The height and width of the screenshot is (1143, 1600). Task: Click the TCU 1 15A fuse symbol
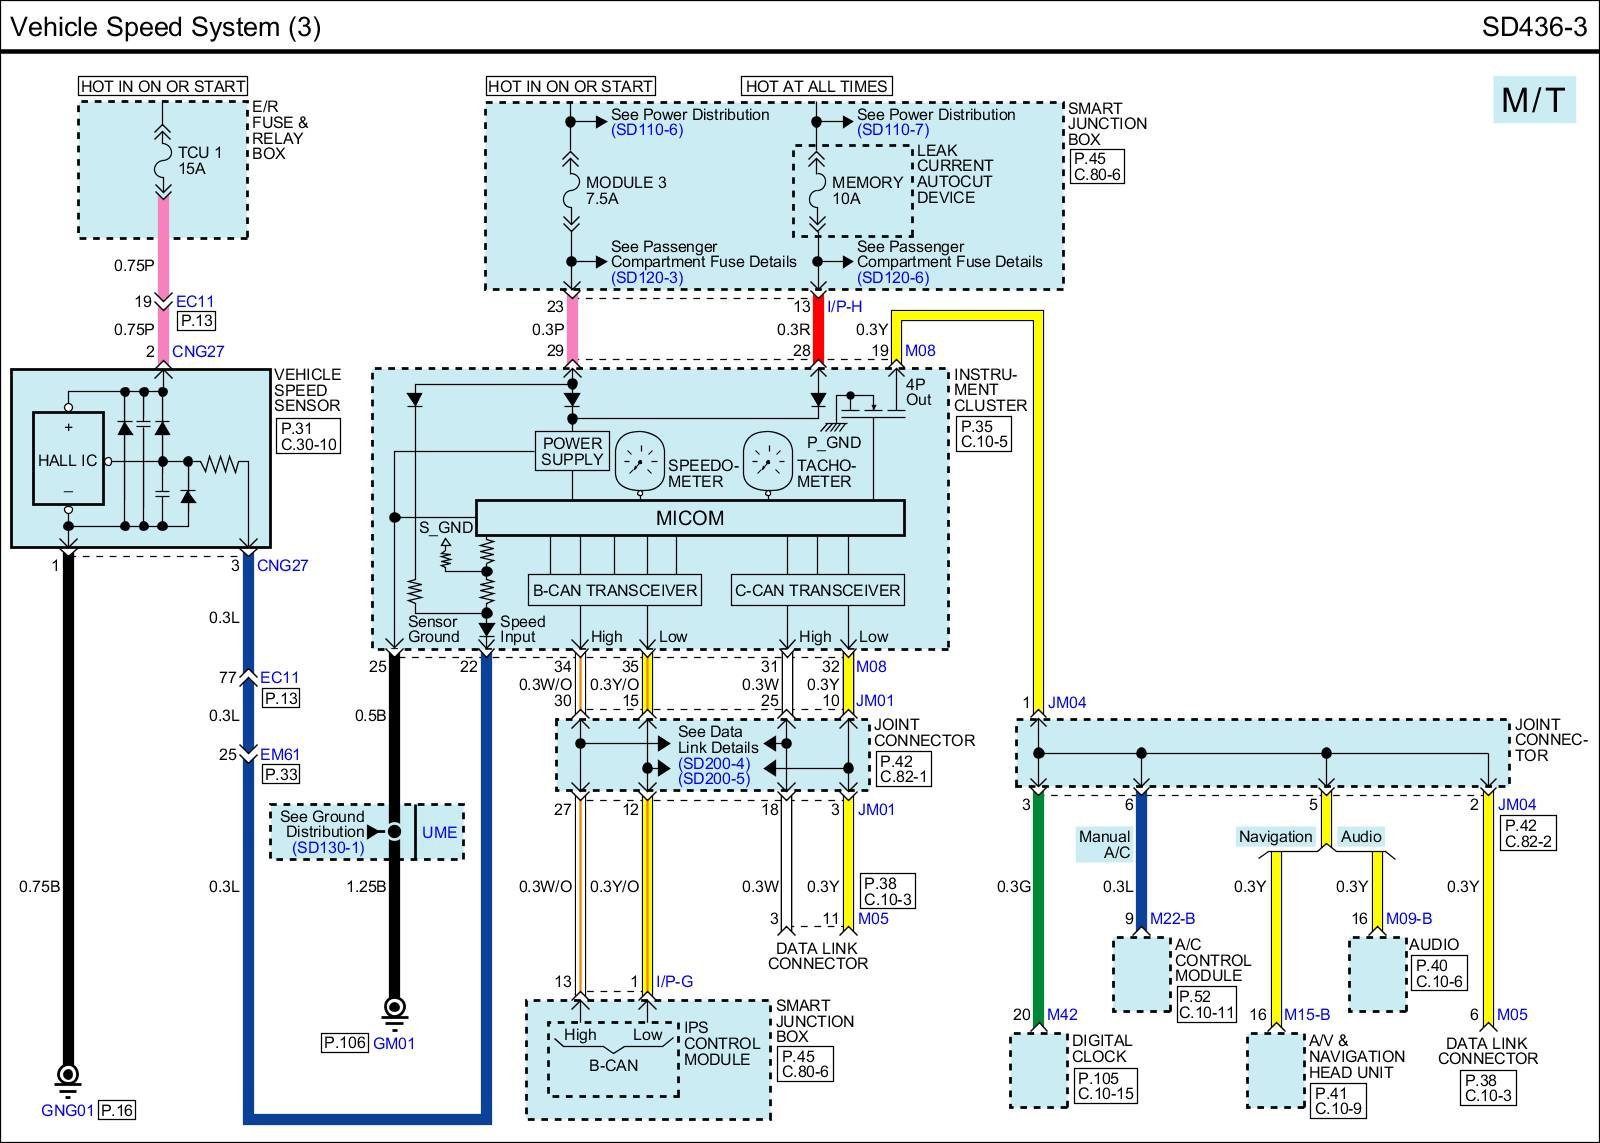click(161, 160)
